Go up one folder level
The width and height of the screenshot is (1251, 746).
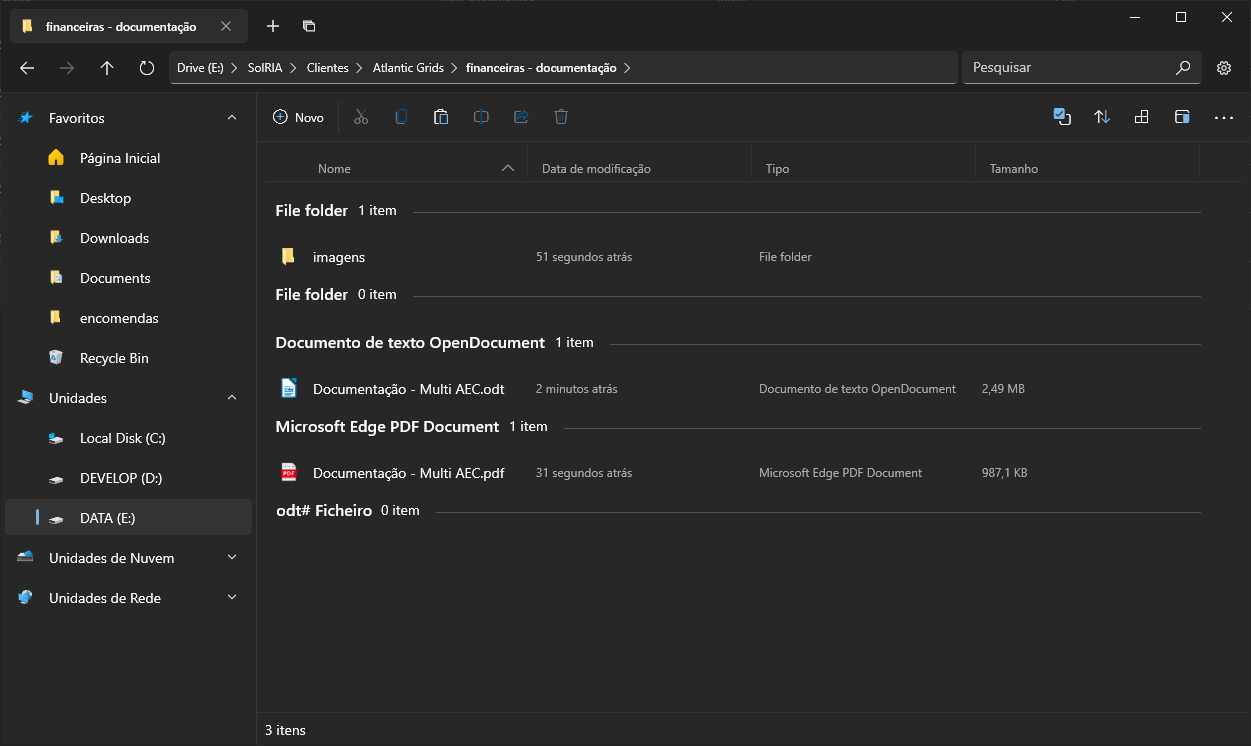[x=107, y=68]
